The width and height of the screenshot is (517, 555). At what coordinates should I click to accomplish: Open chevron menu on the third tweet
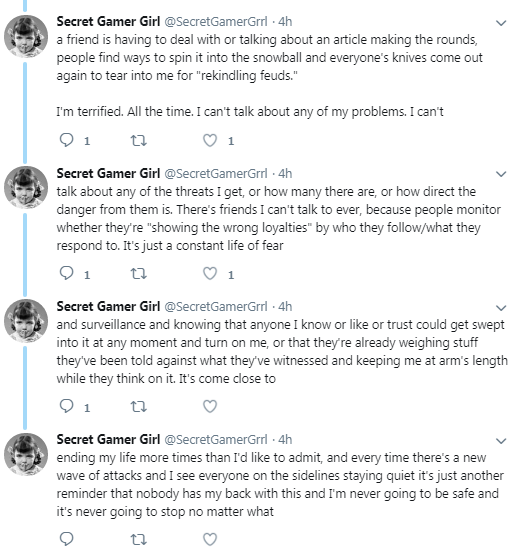(501, 308)
